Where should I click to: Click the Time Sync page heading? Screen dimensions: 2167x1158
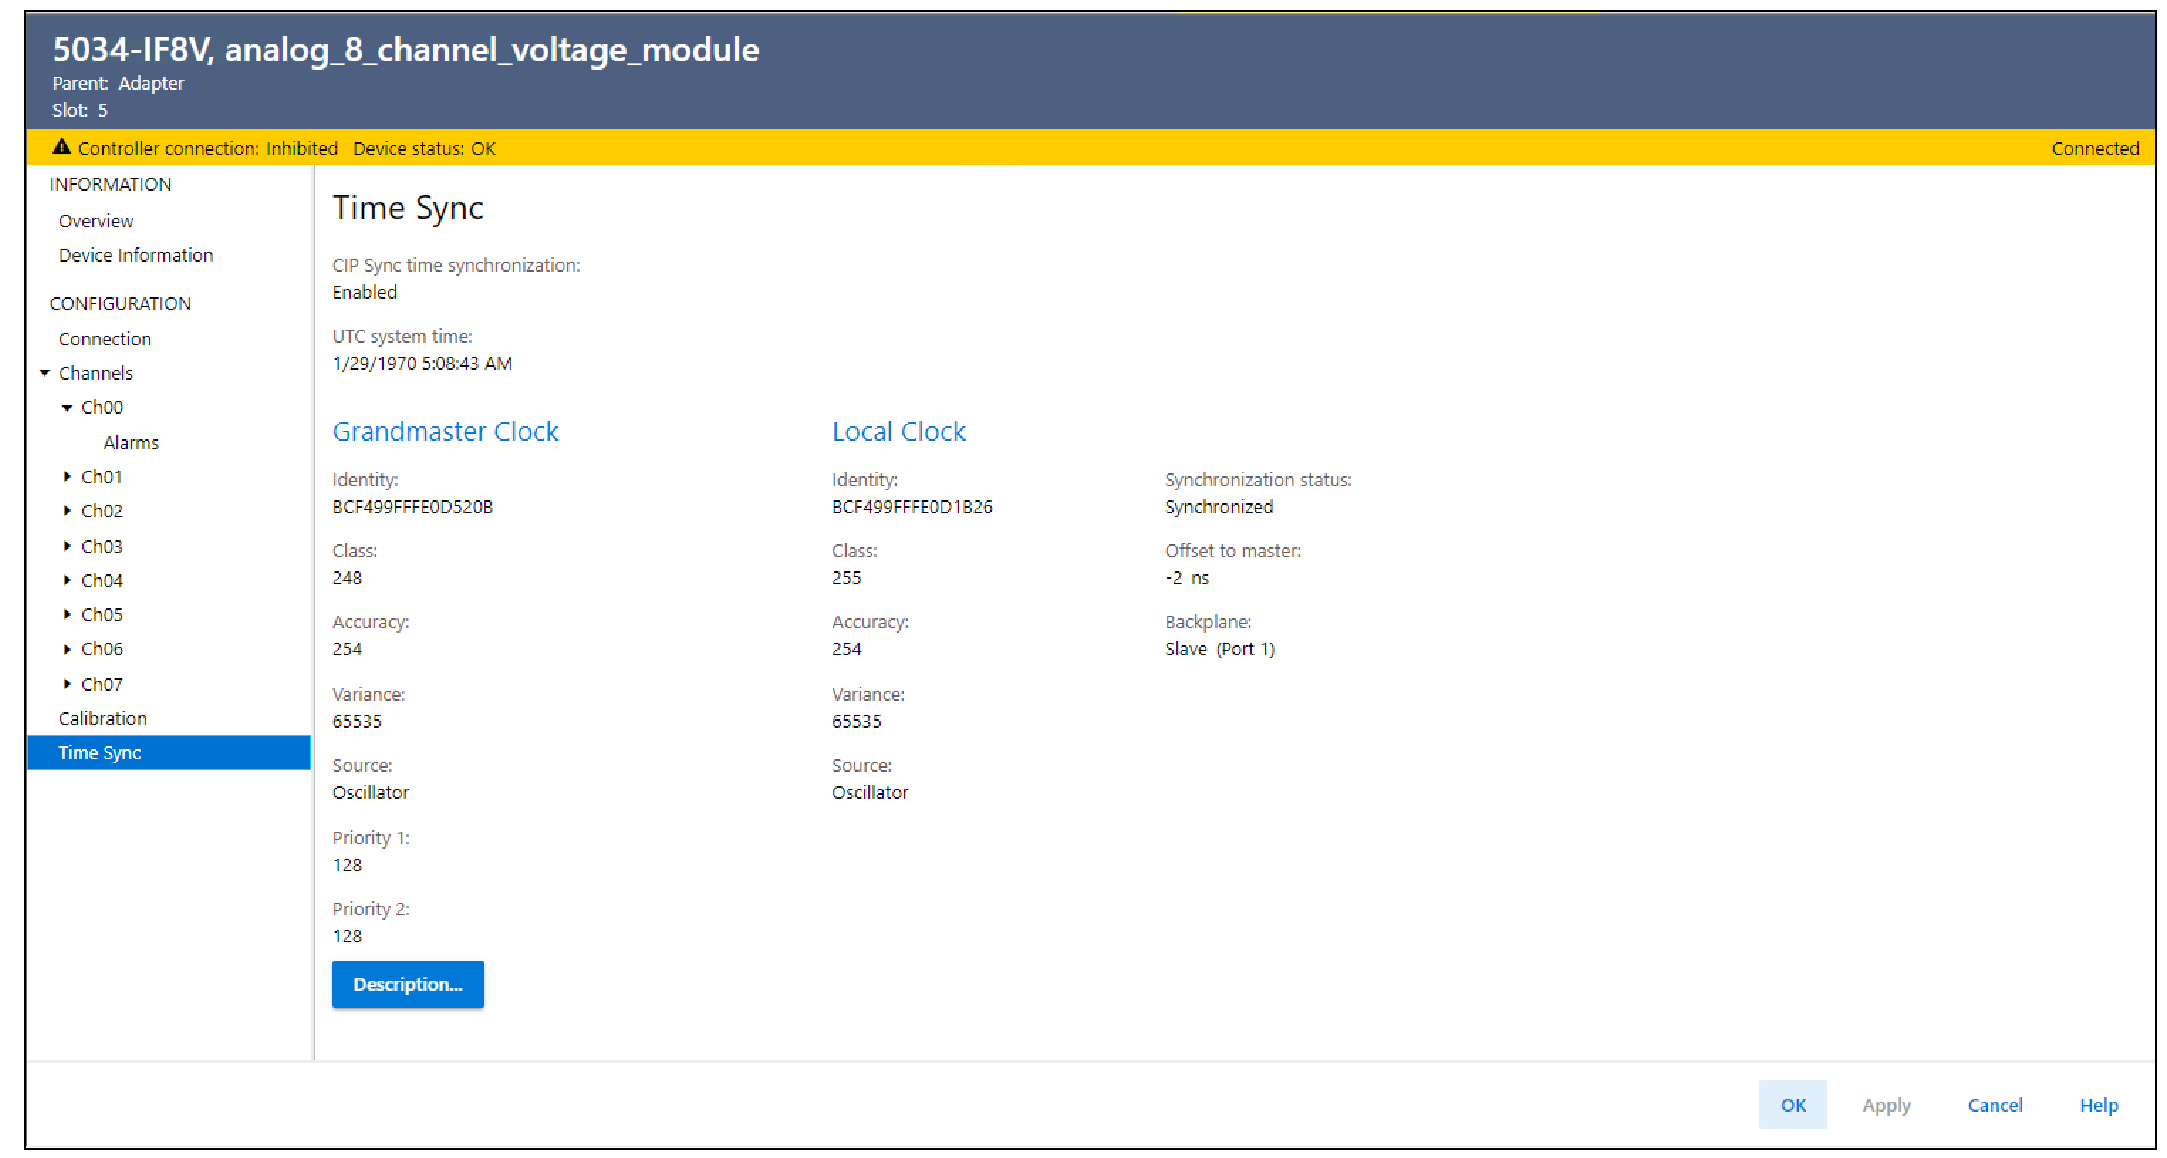[x=408, y=207]
